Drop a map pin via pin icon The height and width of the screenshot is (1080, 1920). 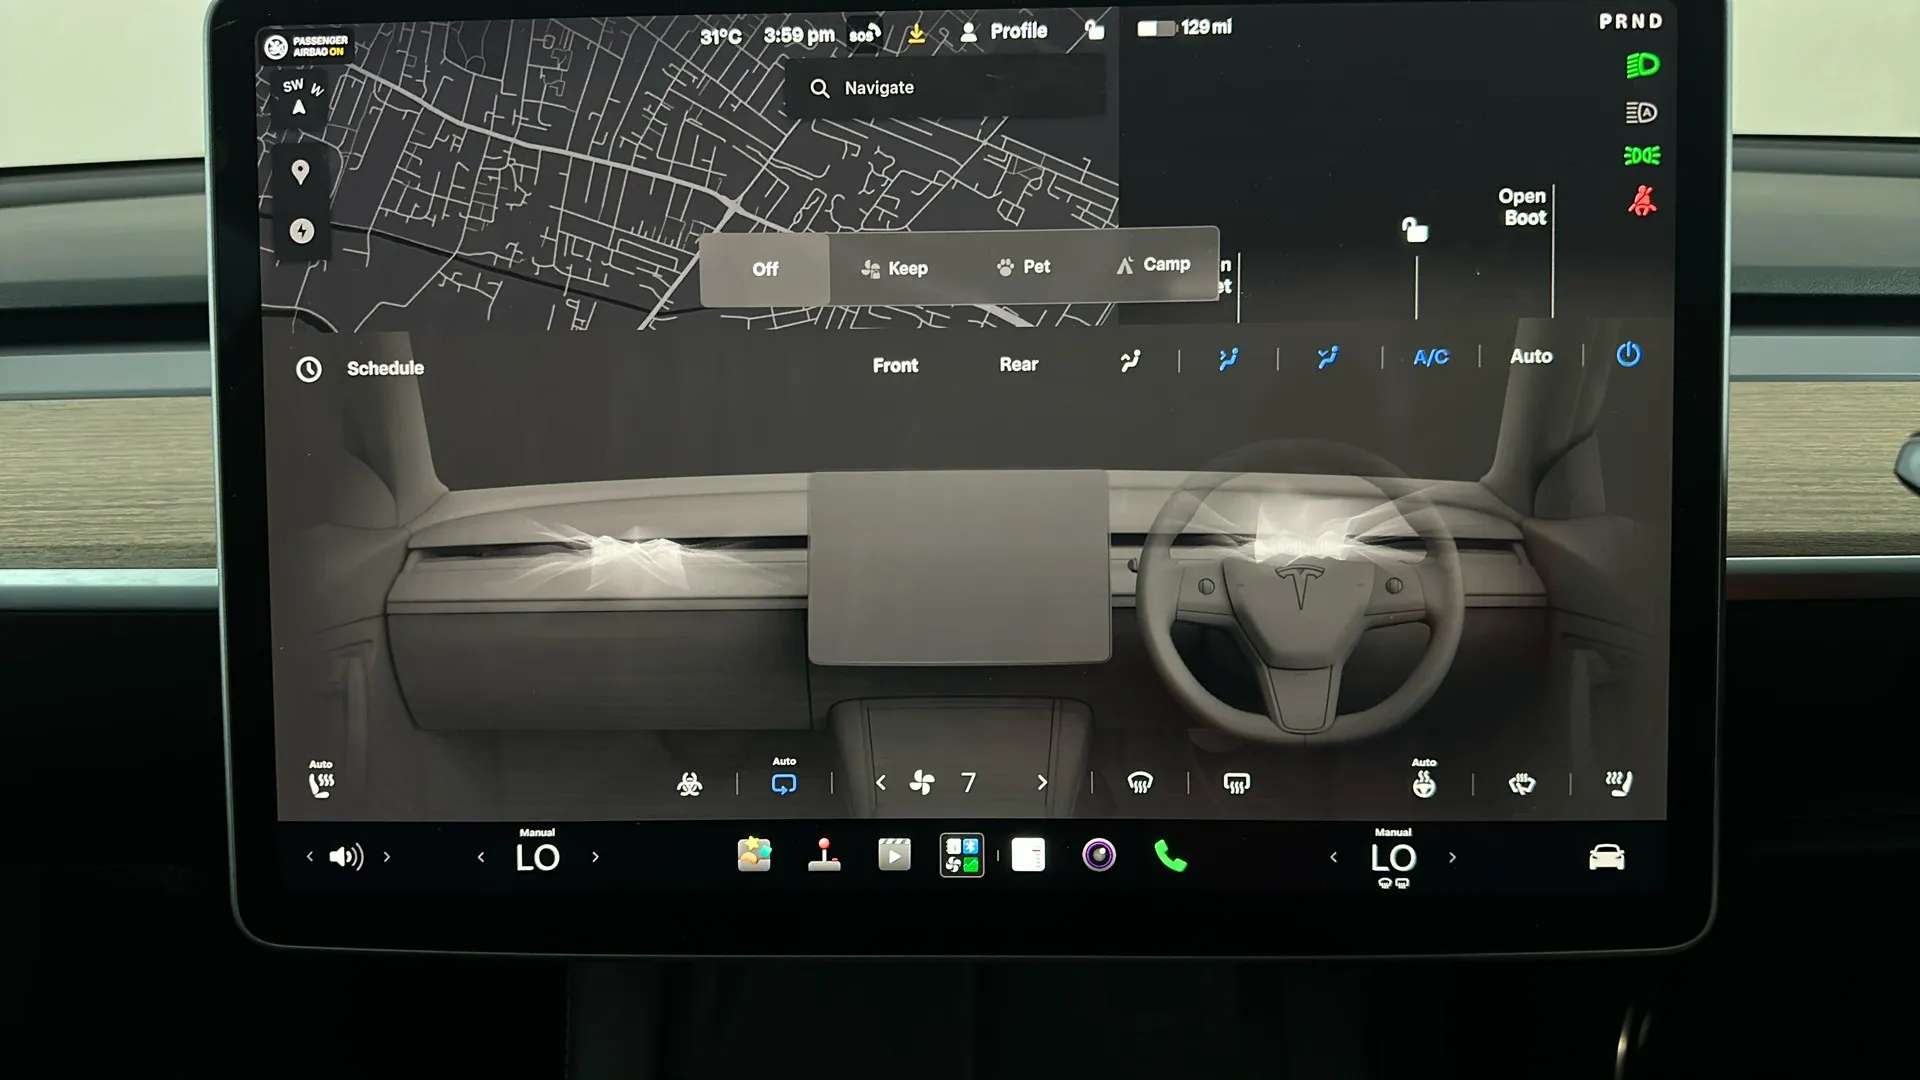[299, 172]
